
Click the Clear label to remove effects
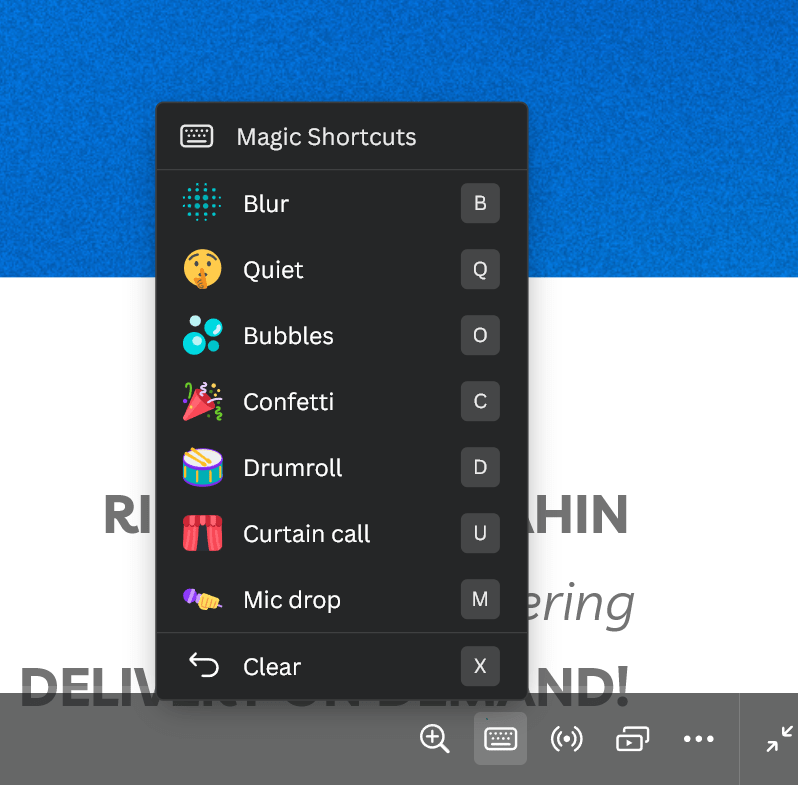click(x=272, y=666)
